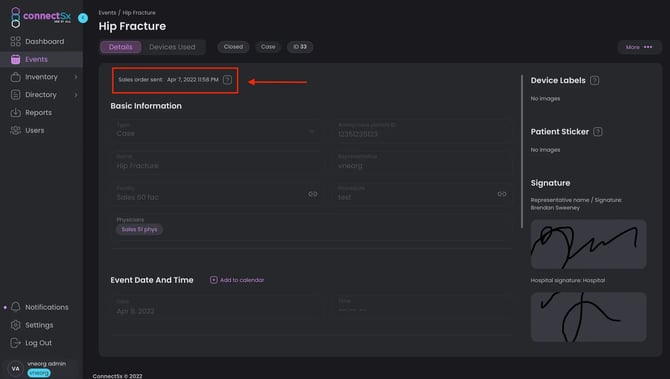
Task: Go to Events breadcrumb link
Action: [x=107, y=13]
